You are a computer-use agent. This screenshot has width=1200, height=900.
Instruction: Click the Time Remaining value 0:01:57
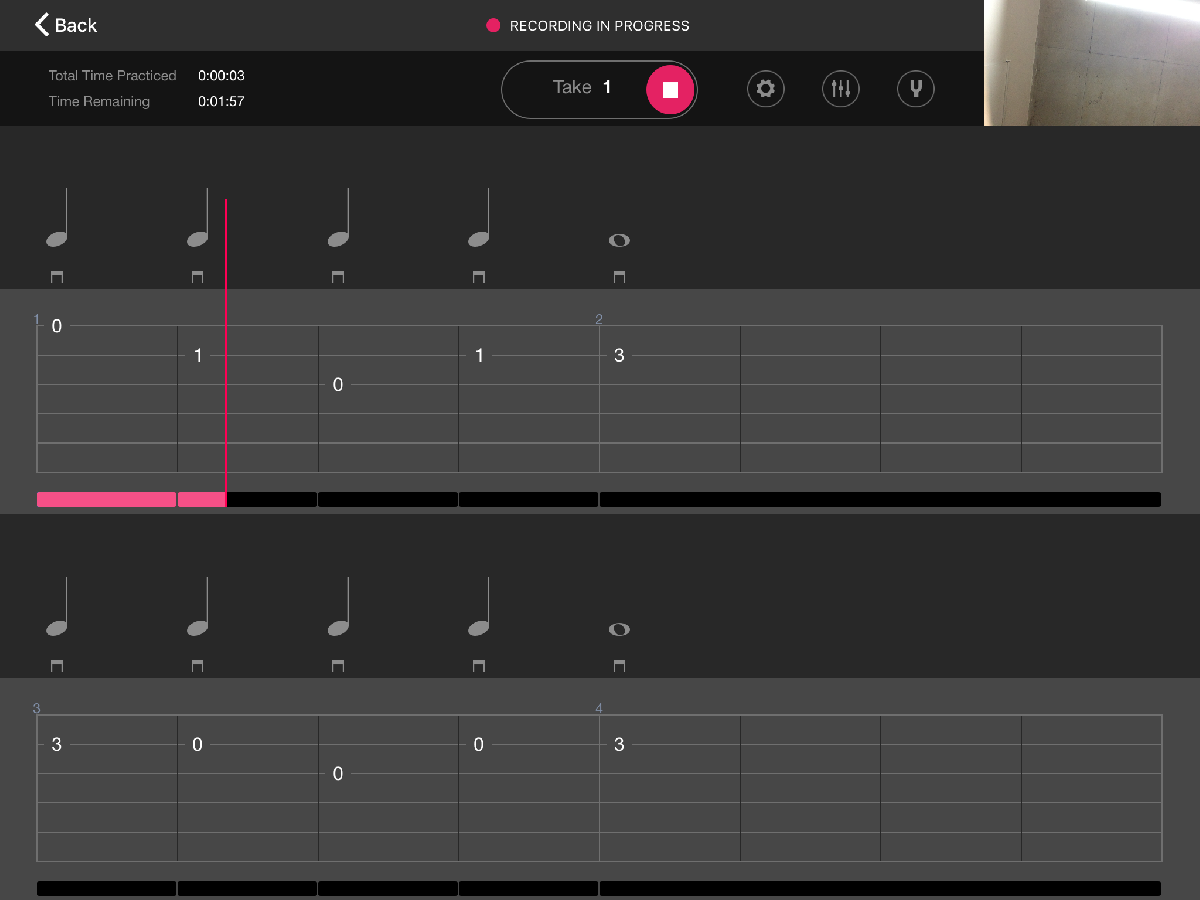(221, 101)
